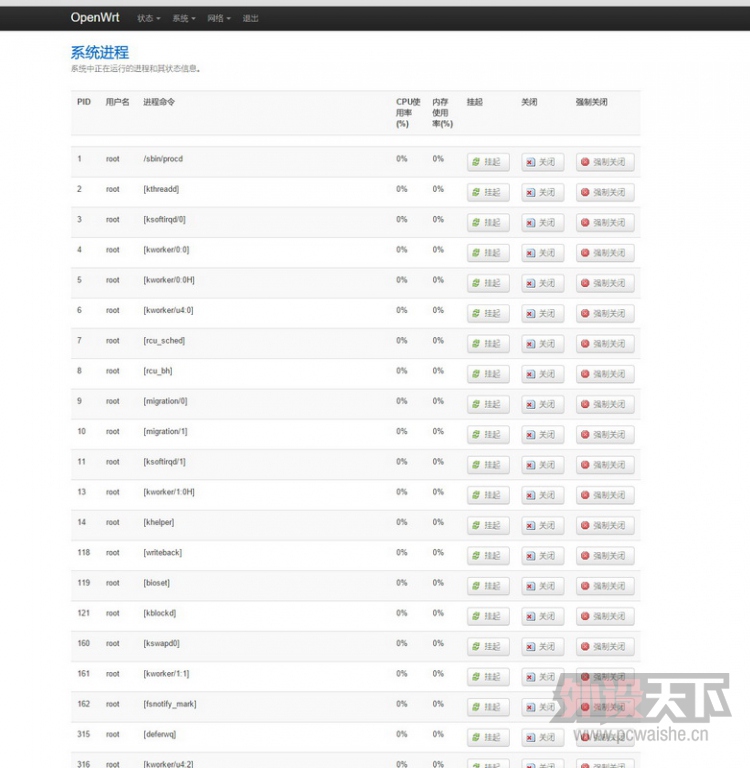Screen dimensions: 750x768
Task: Click red X close icon for [migration/1]
Action: pyautogui.click(x=530, y=435)
